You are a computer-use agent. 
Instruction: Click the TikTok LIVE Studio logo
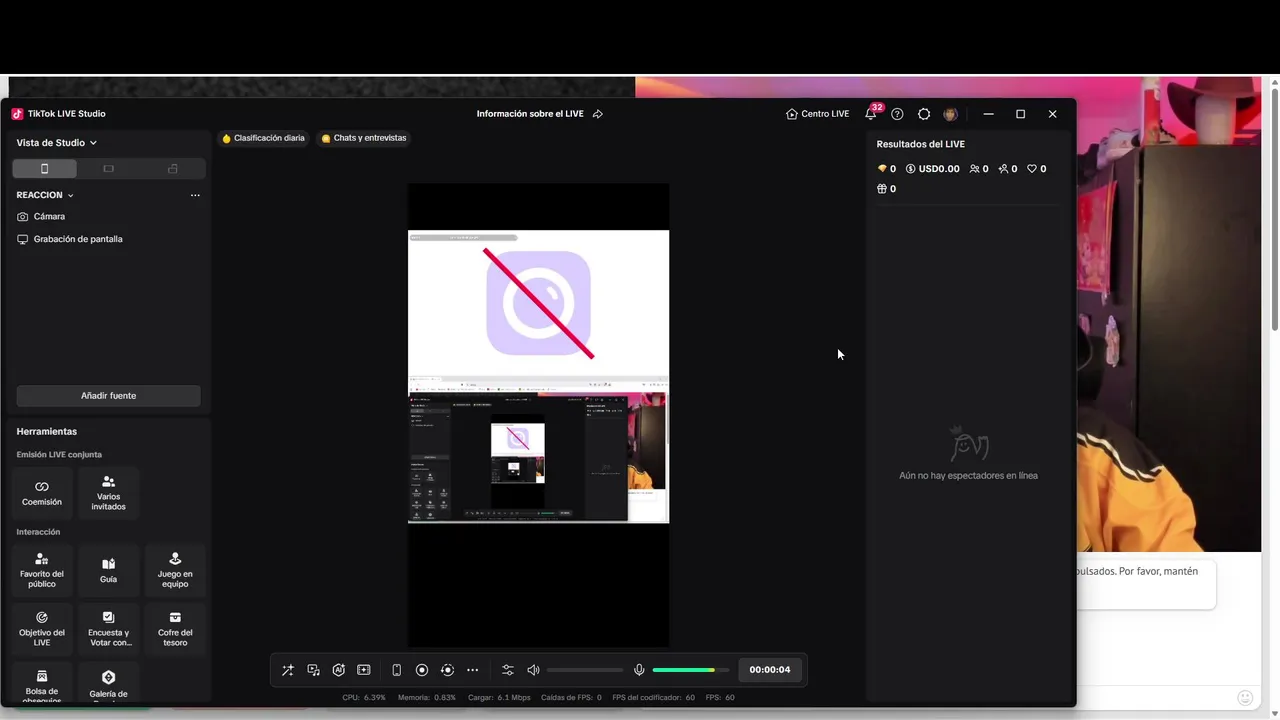(17, 114)
